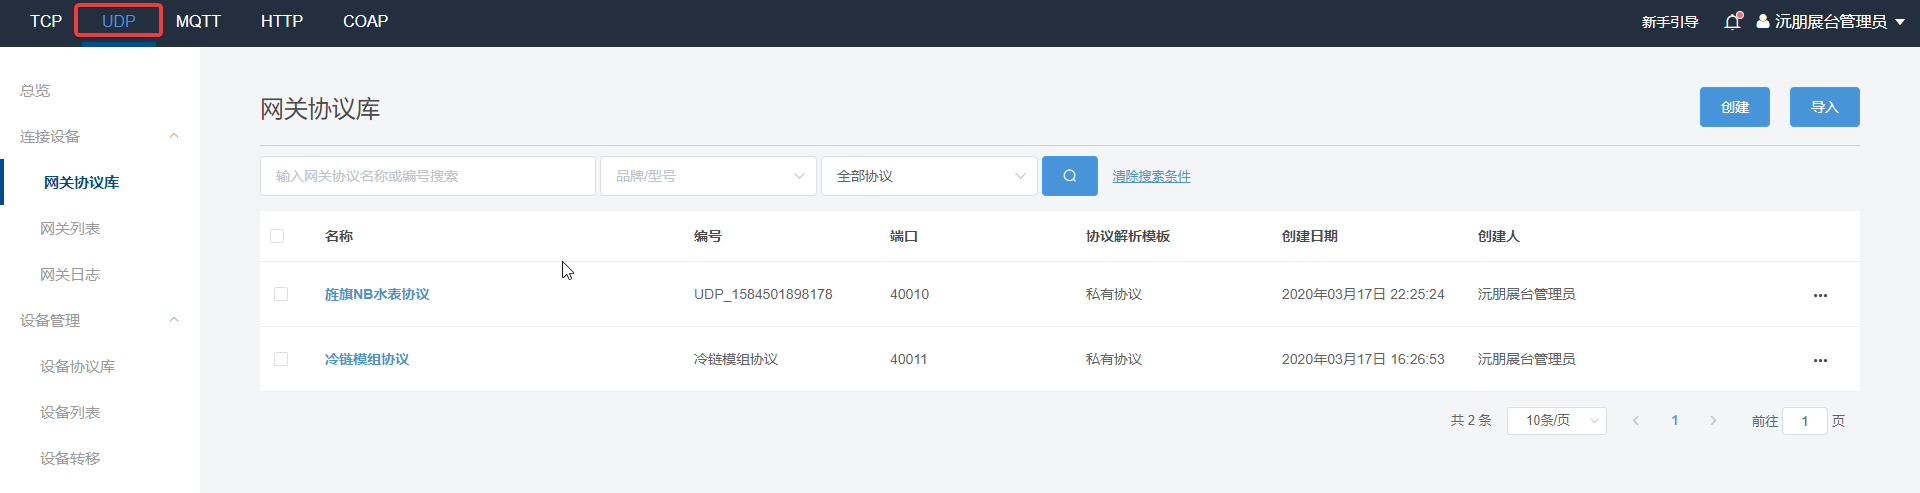Go to previous page arrow
This screenshot has height=493, width=1920.
pyautogui.click(x=1636, y=421)
